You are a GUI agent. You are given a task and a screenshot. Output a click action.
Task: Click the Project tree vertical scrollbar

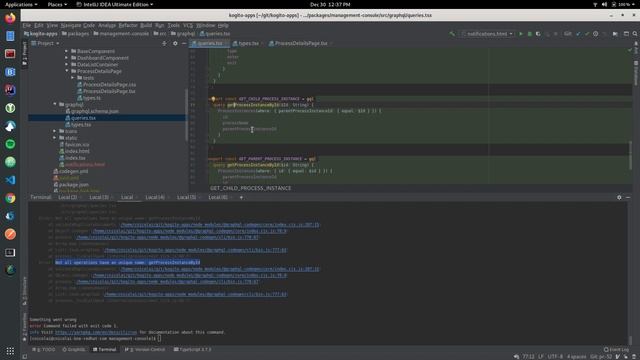point(187,114)
